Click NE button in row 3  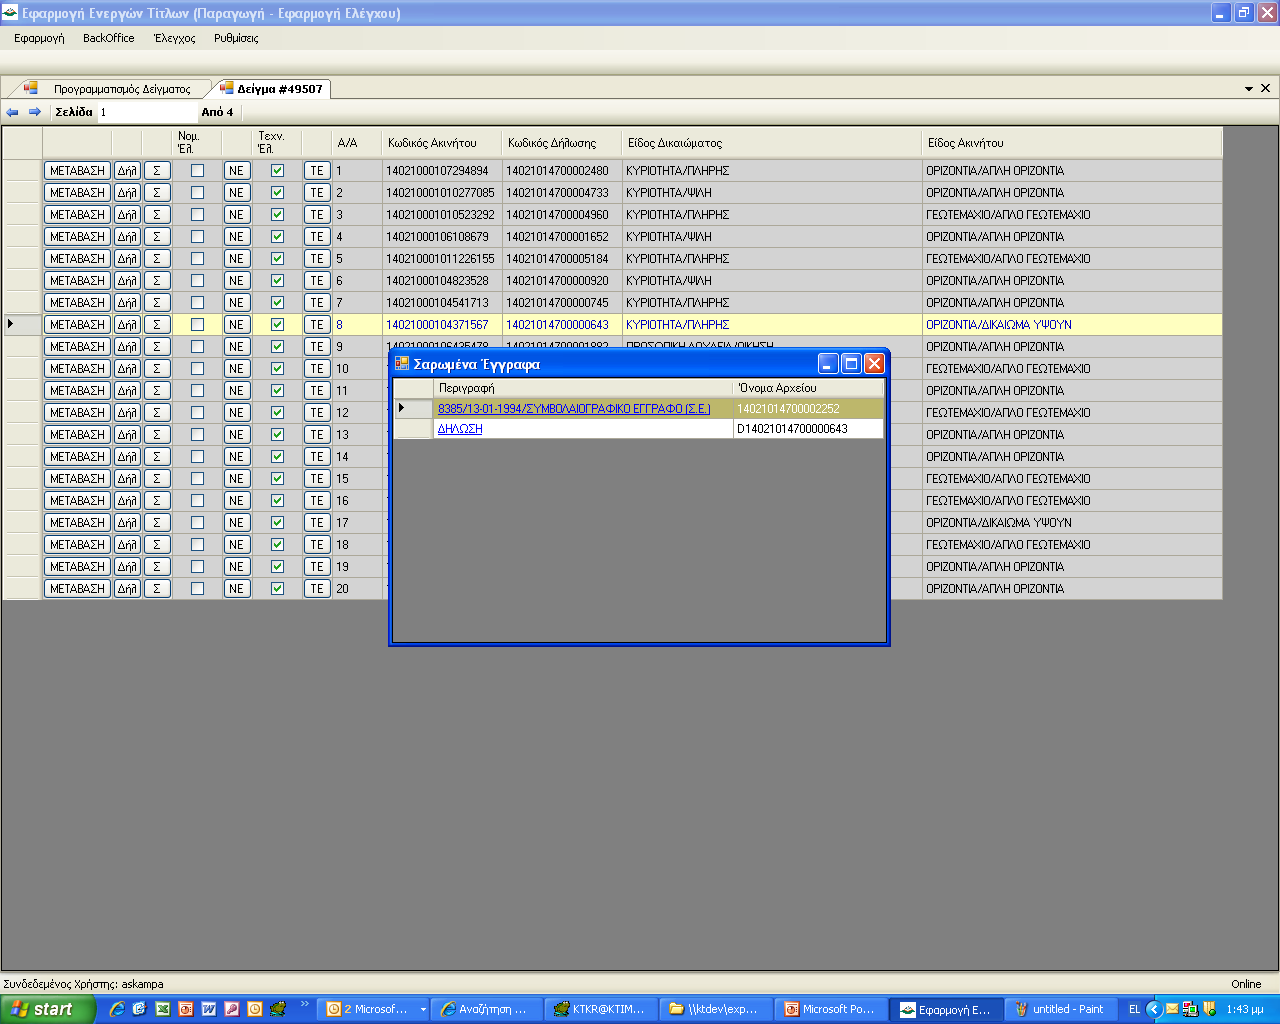pyautogui.click(x=237, y=215)
